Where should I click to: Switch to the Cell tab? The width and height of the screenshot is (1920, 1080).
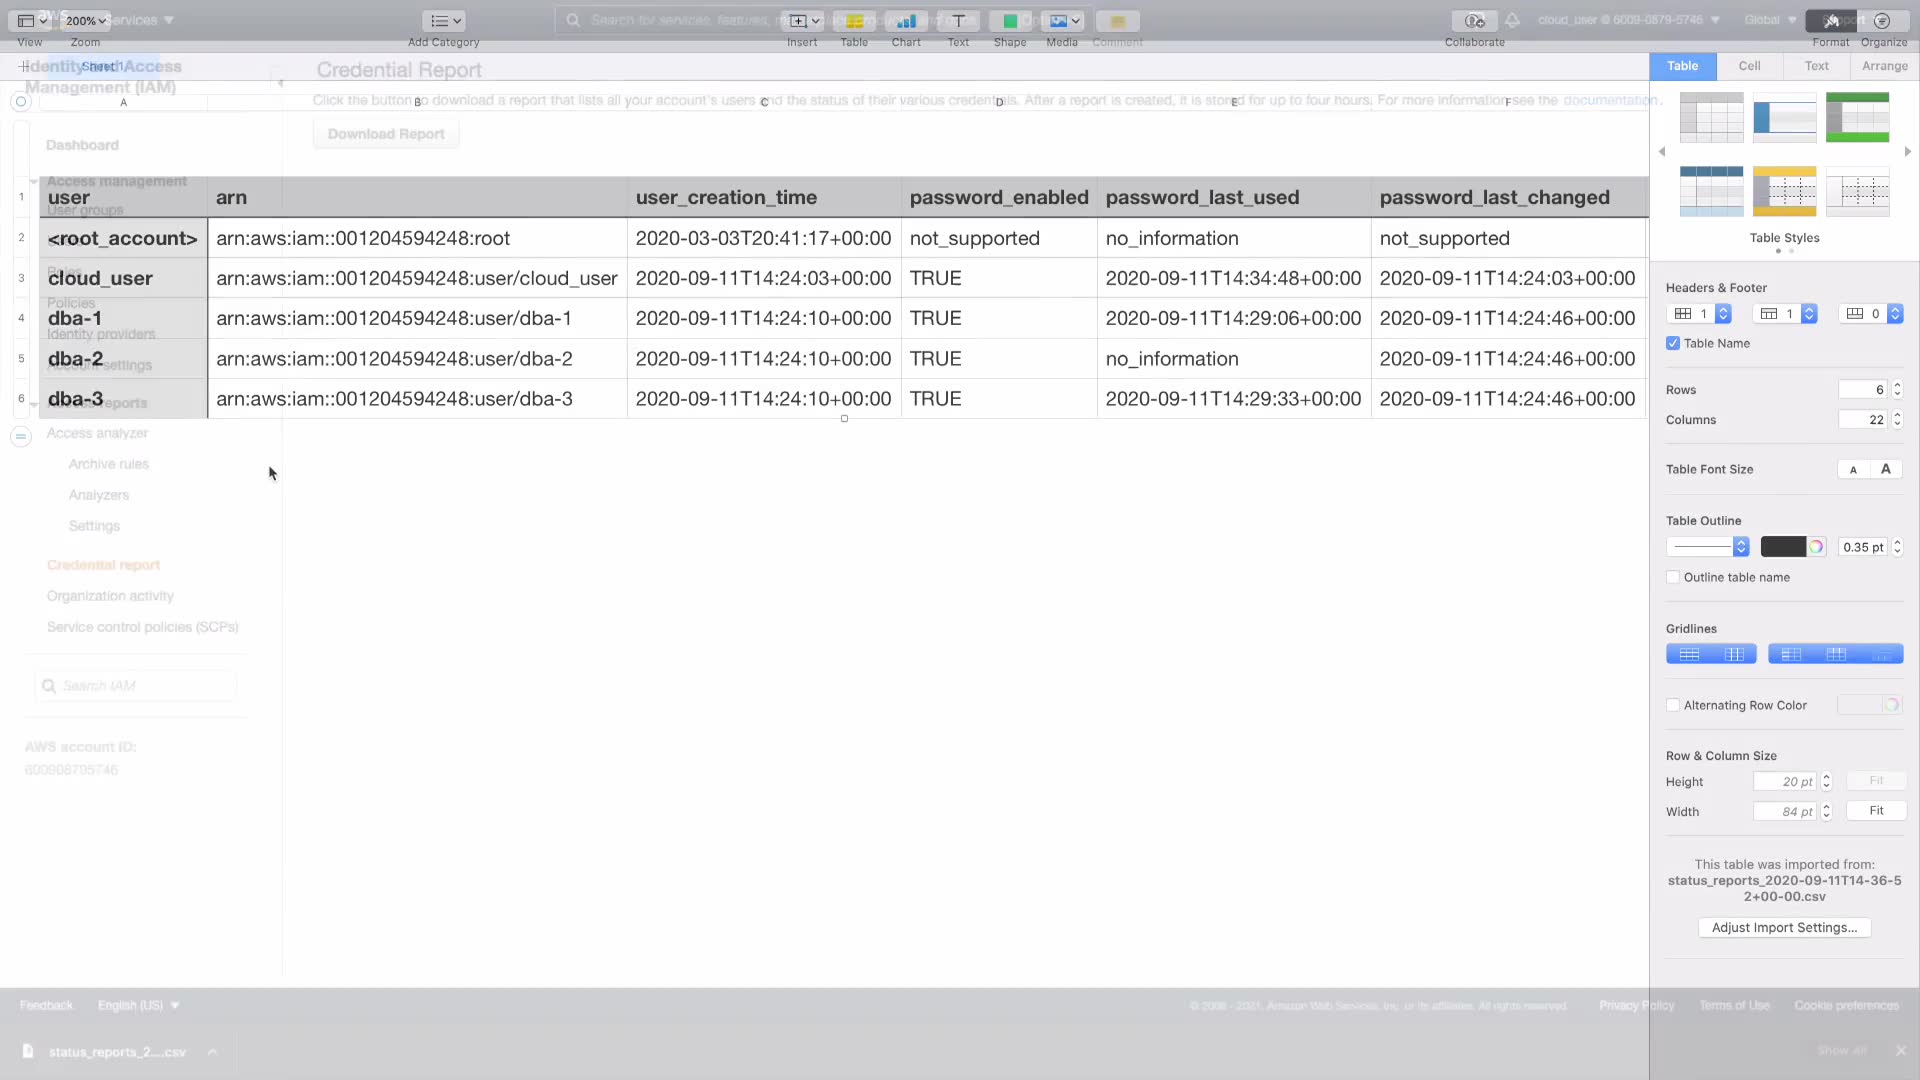tap(1749, 66)
